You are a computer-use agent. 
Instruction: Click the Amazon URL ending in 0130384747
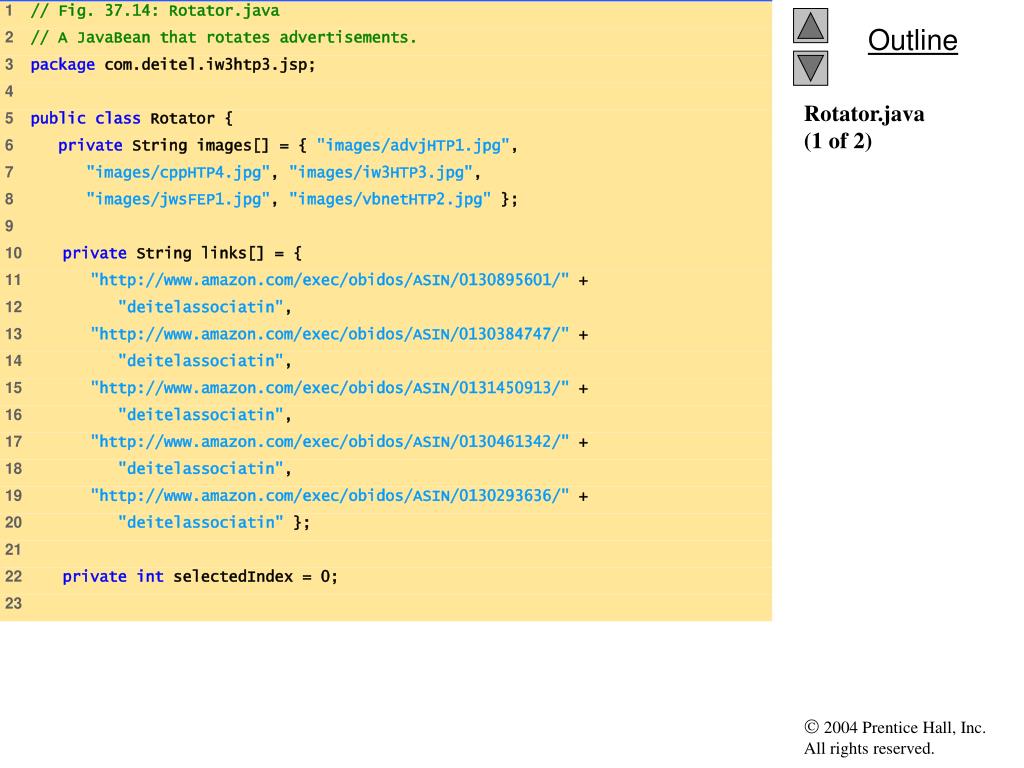pos(330,334)
